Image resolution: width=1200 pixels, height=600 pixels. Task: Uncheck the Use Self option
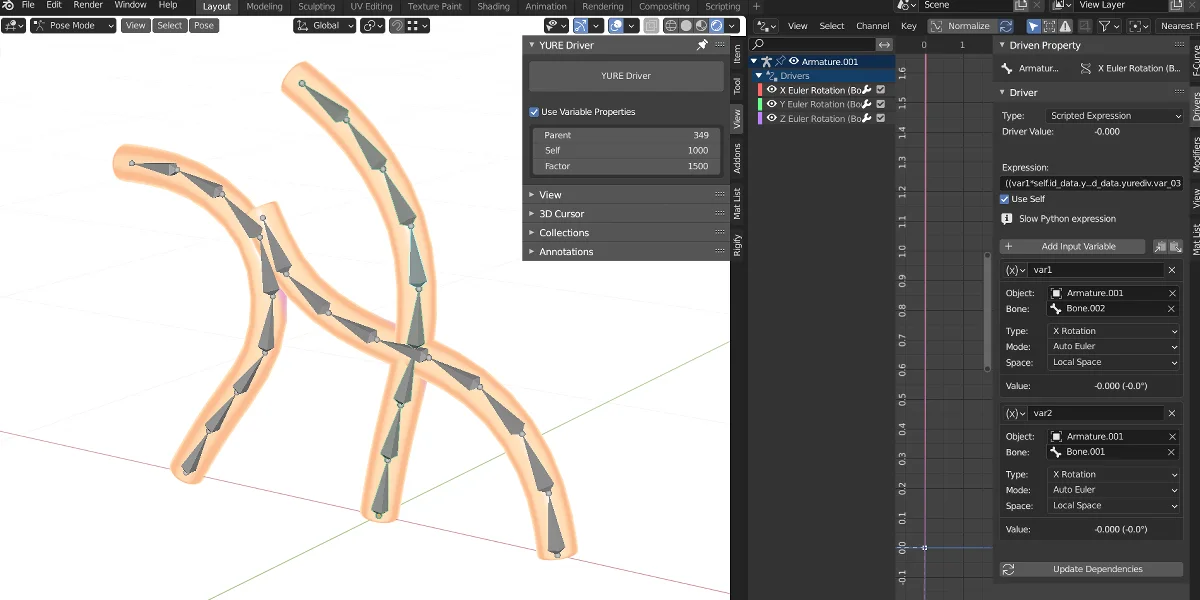1005,199
